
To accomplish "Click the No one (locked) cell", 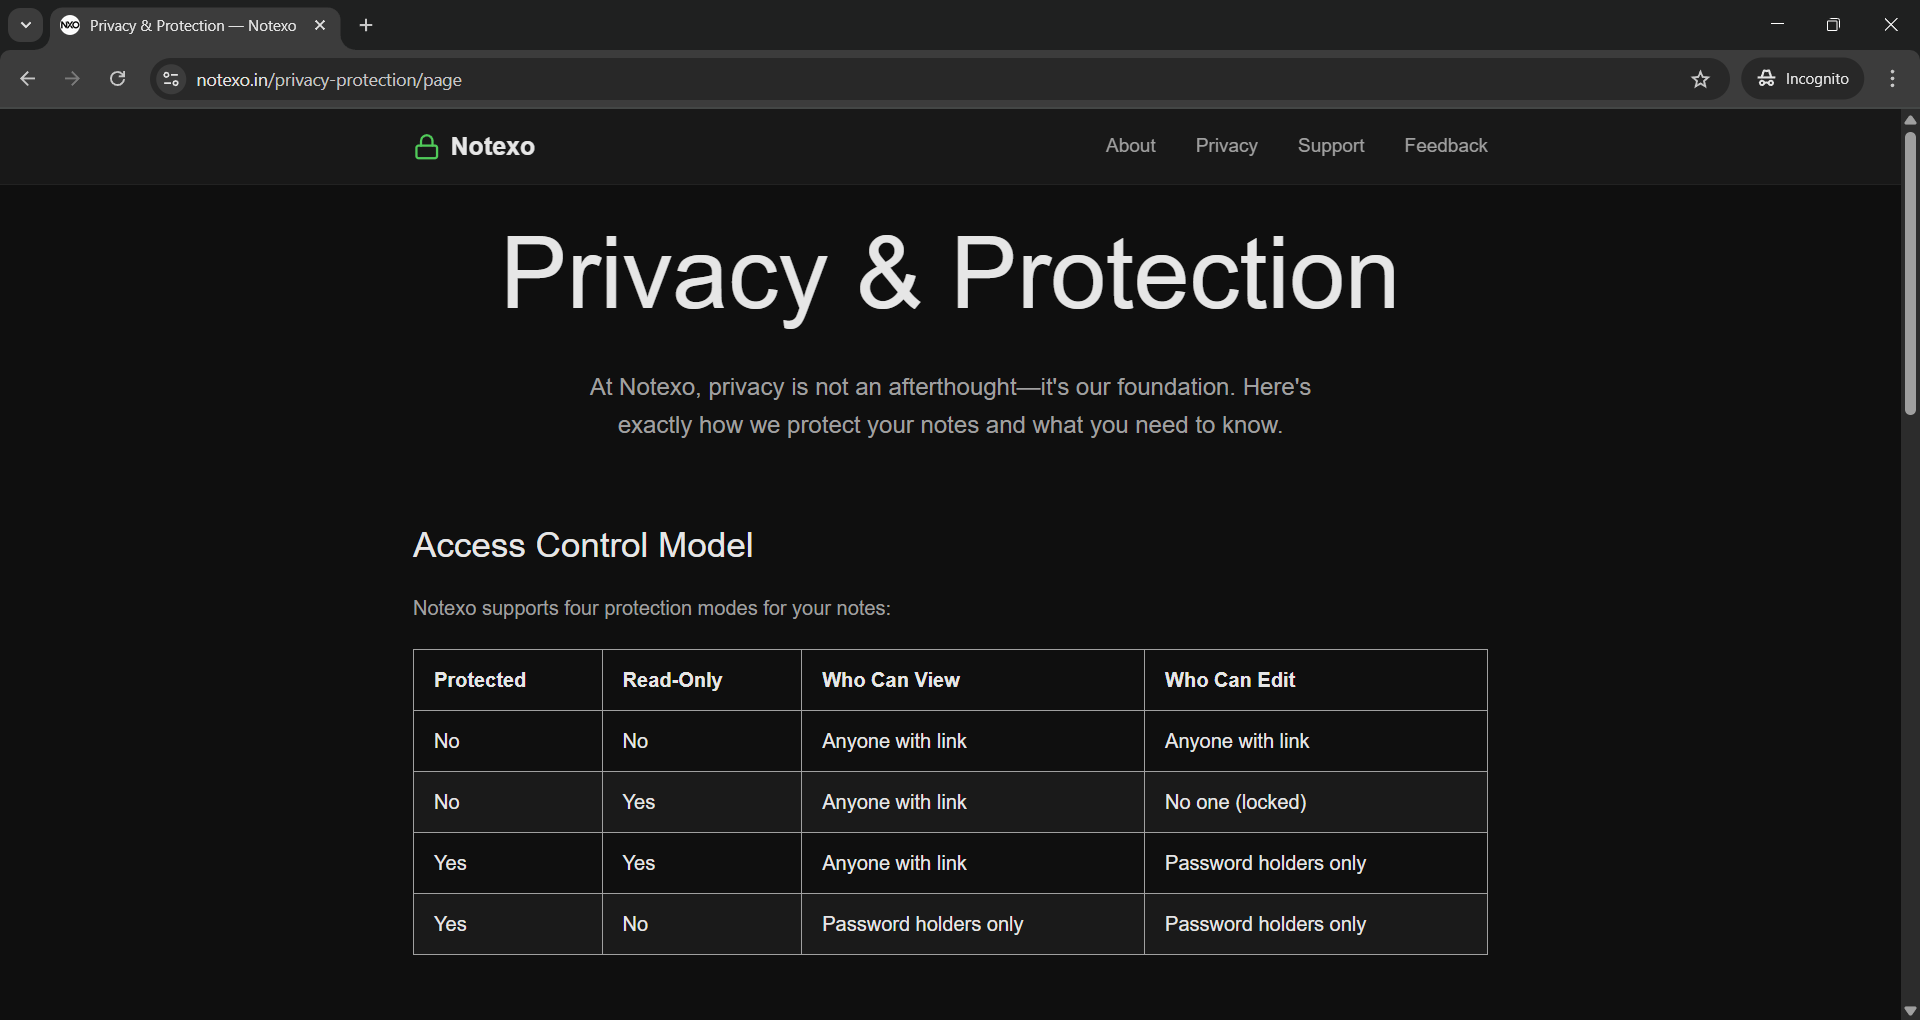I will [1316, 802].
